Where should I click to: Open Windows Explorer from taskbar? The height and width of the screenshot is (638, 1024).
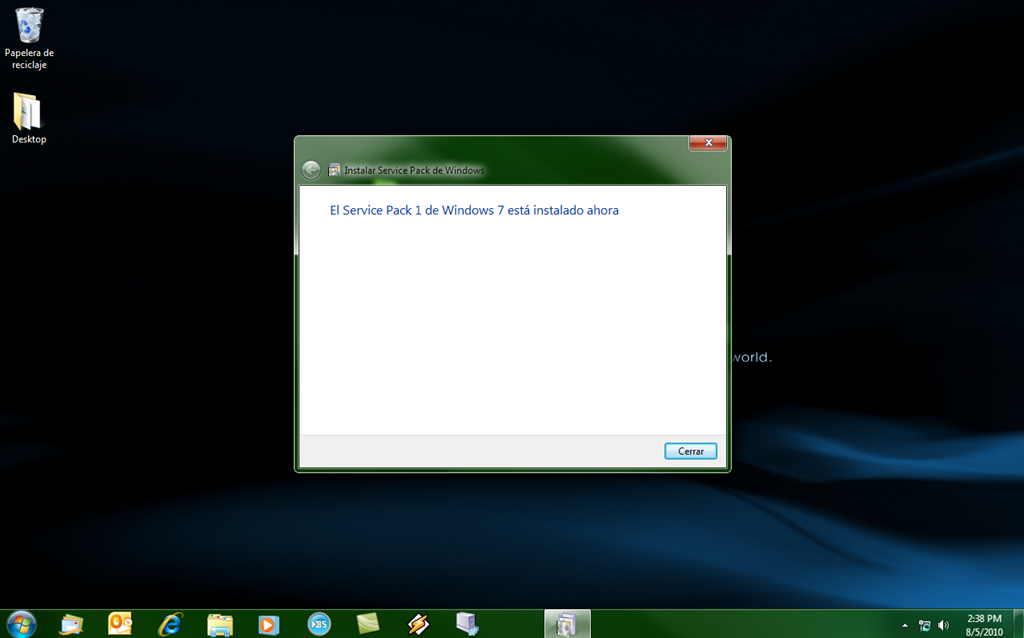pyautogui.click(x=220, y=624)
